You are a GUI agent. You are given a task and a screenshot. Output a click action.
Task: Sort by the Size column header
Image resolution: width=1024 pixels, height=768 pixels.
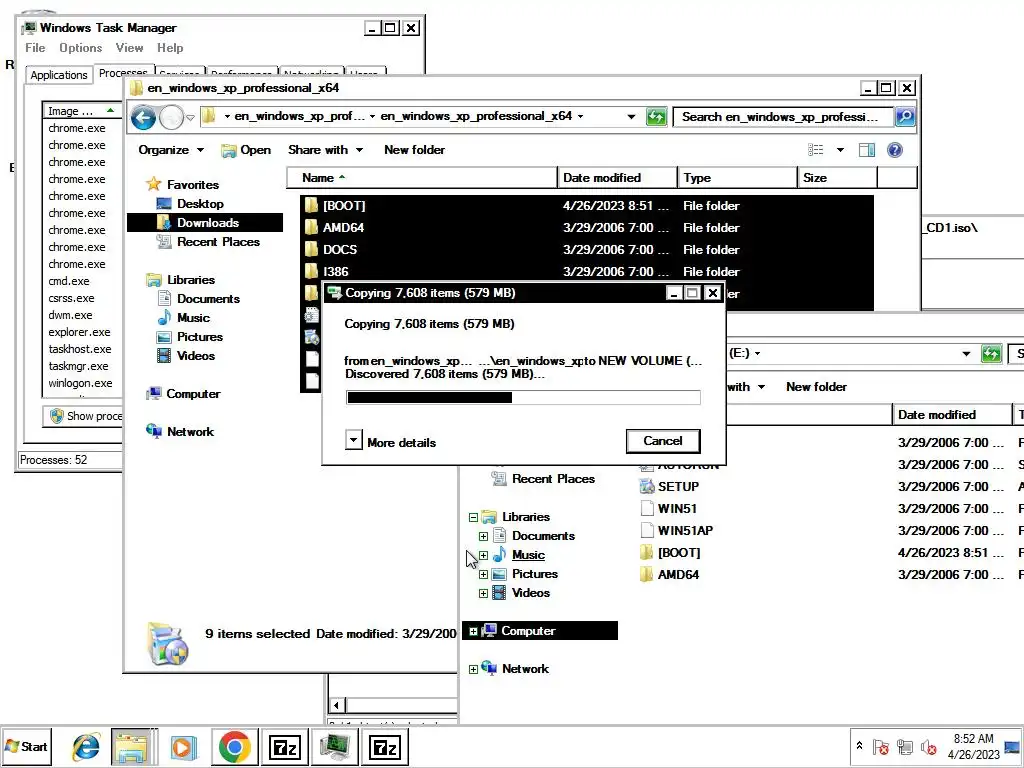coord(837,178)
